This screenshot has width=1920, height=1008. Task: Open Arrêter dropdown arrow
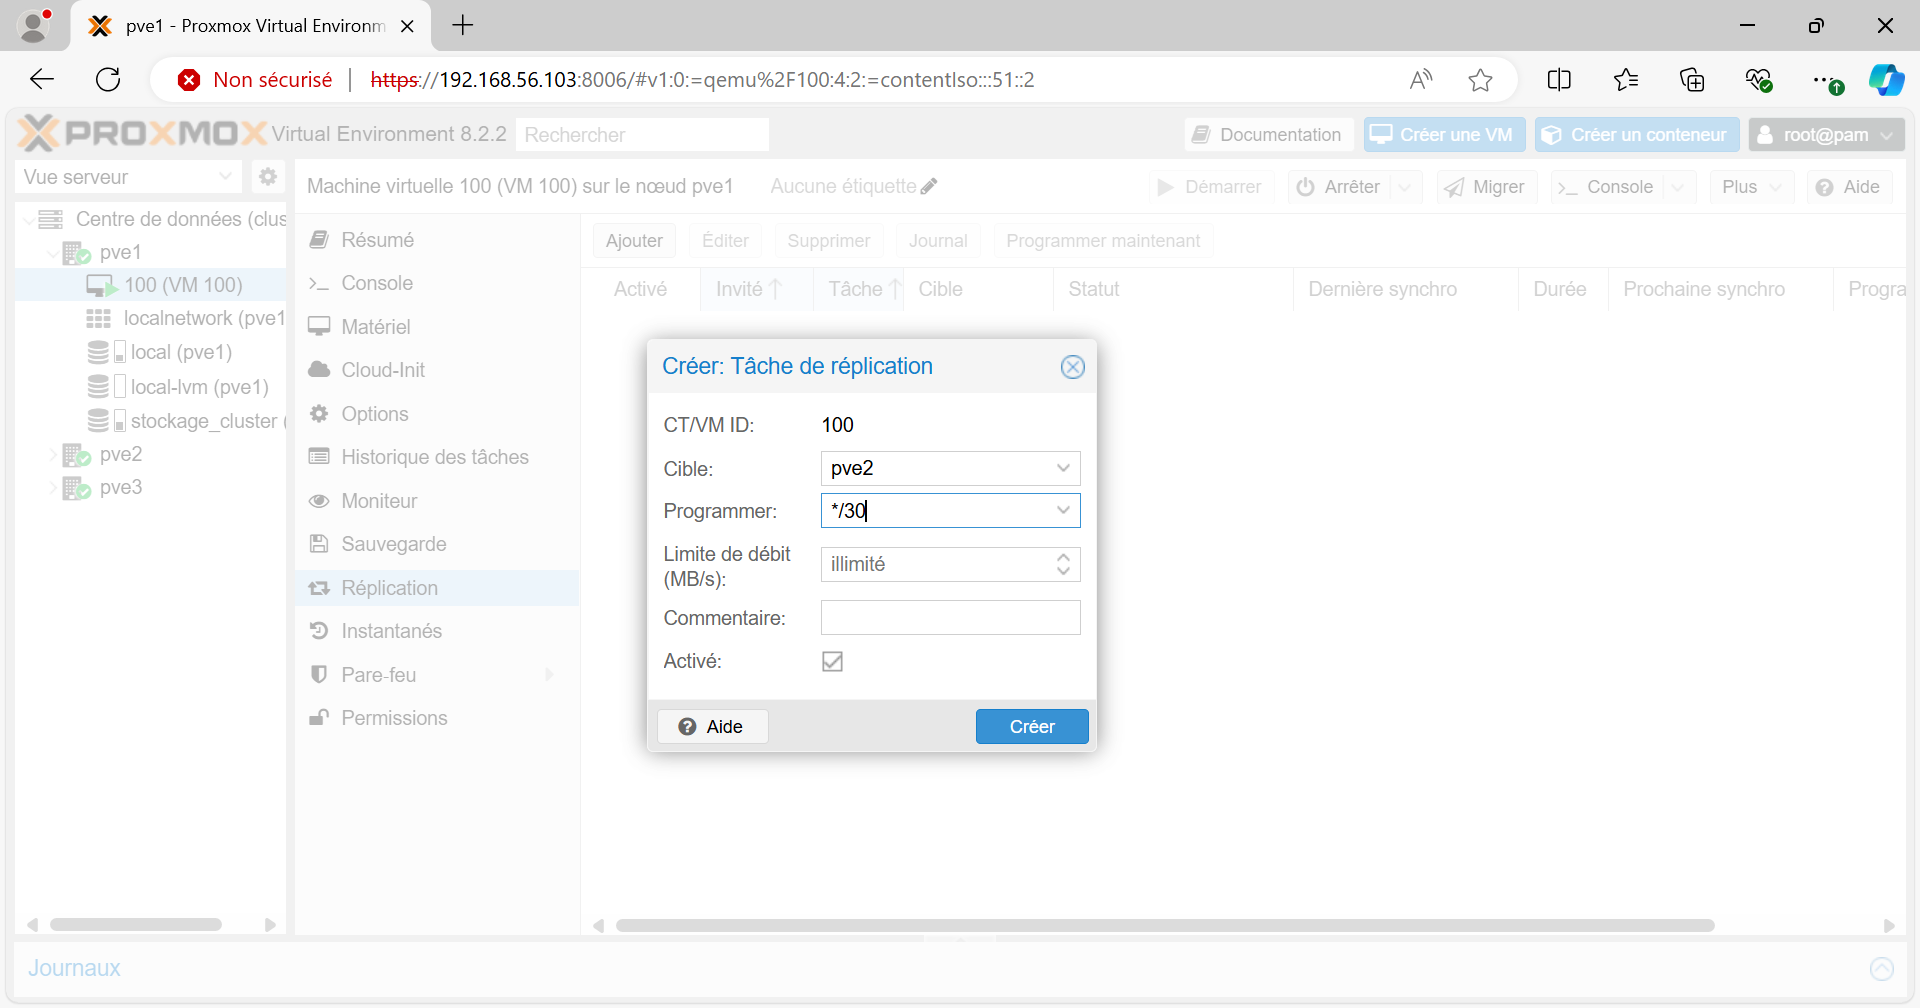pyautogui.click(x=1405, y=187)
